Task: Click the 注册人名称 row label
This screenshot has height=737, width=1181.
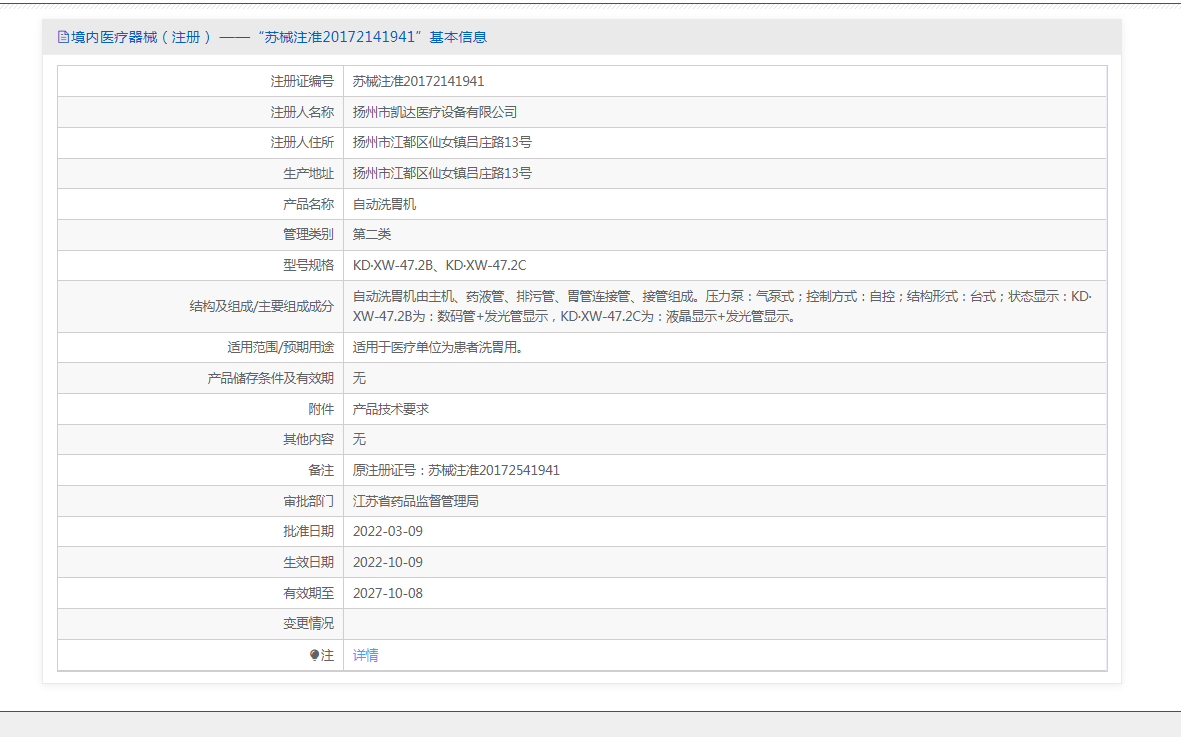Action: click(x=302, y=112)
